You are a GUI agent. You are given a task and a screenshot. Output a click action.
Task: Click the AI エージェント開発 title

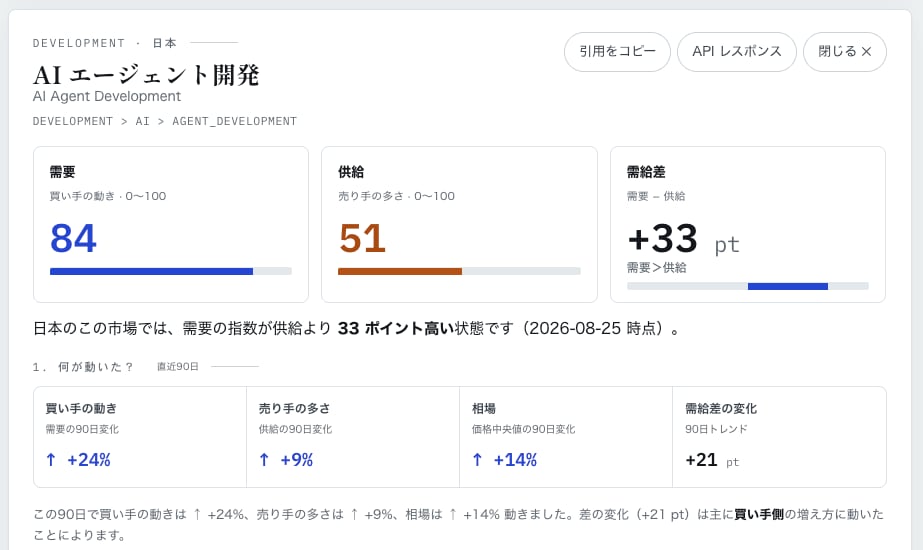[146, 75]
